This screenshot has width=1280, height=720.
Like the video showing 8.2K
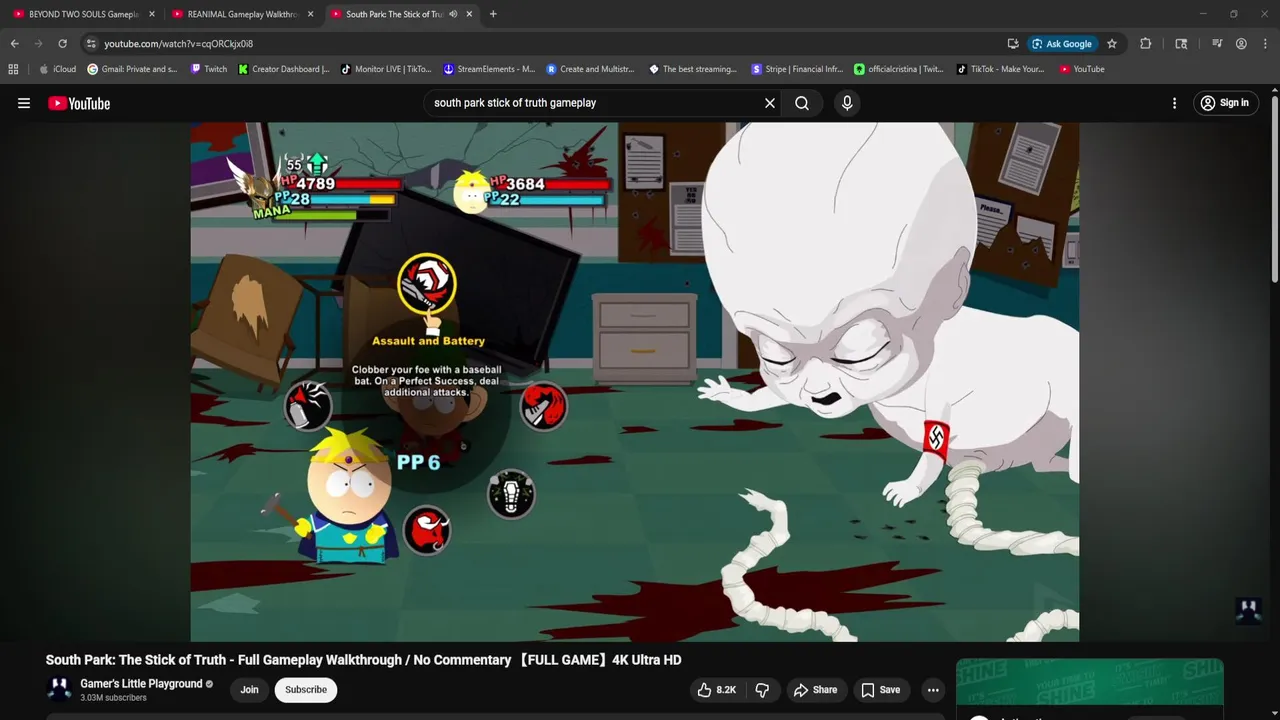[x=716, y=690]
